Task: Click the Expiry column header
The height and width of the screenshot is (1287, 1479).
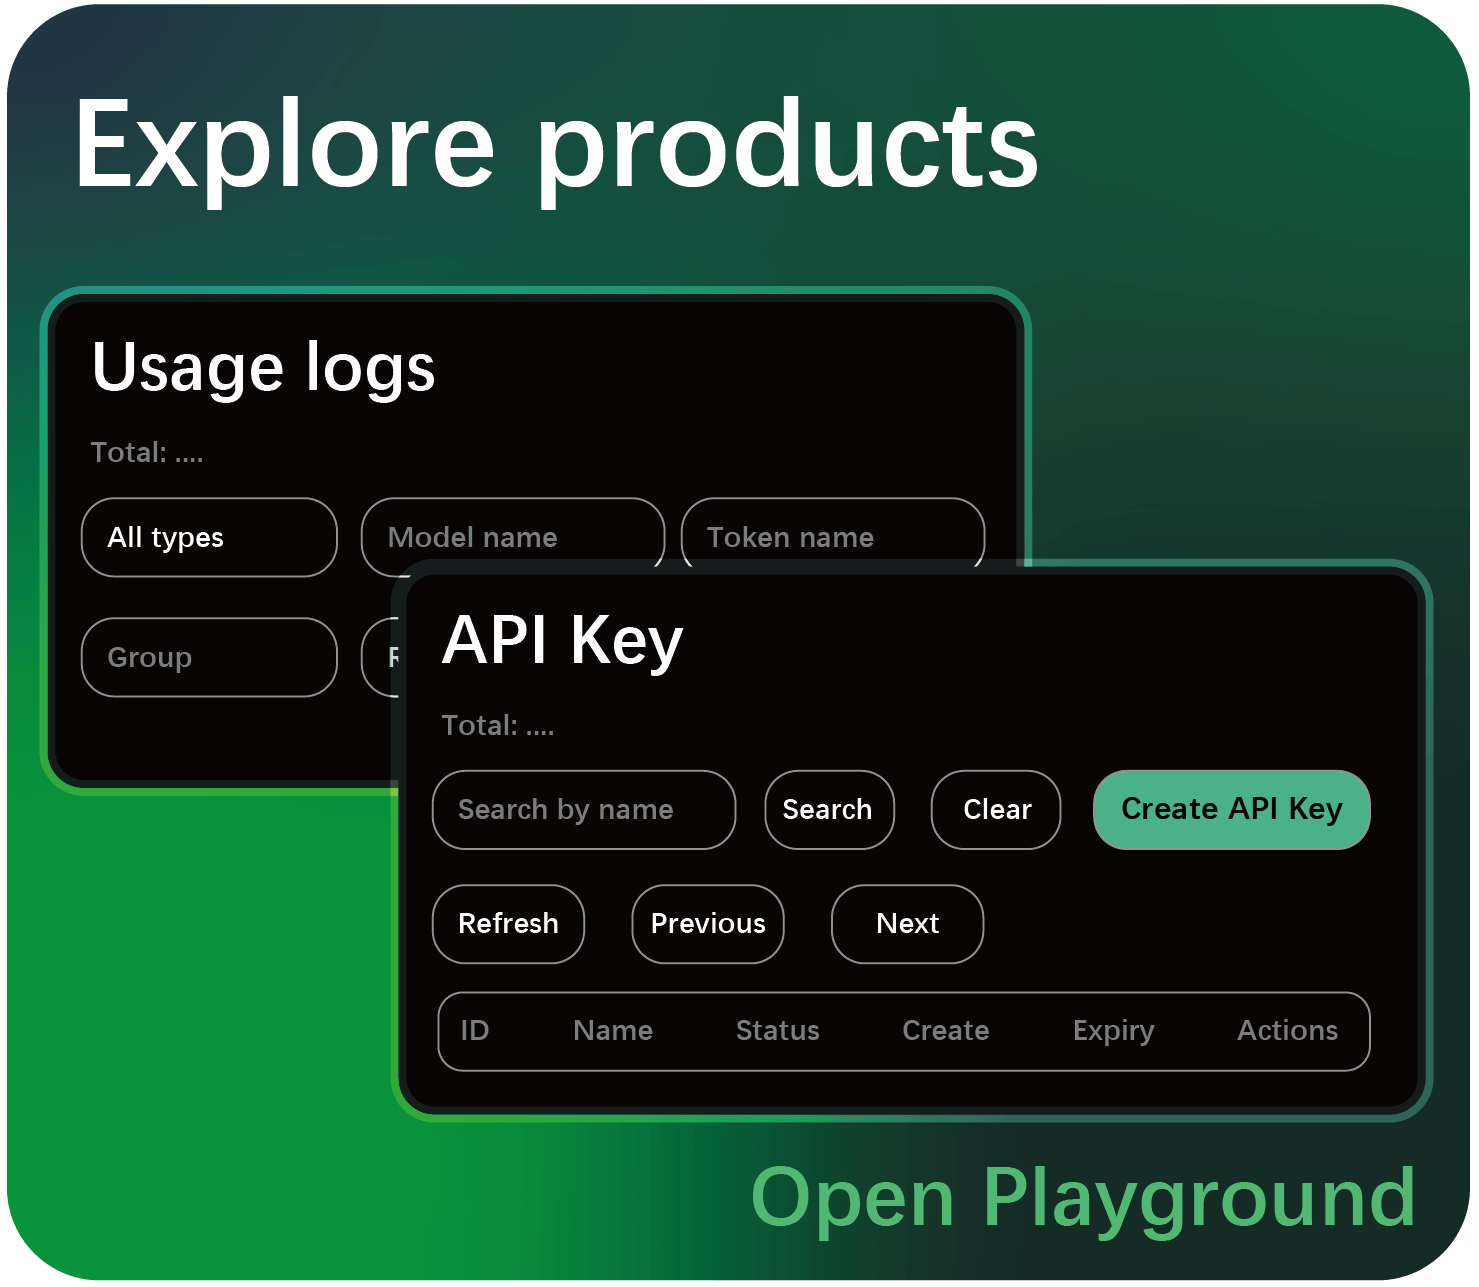Action: [x=1114, y=1032]
